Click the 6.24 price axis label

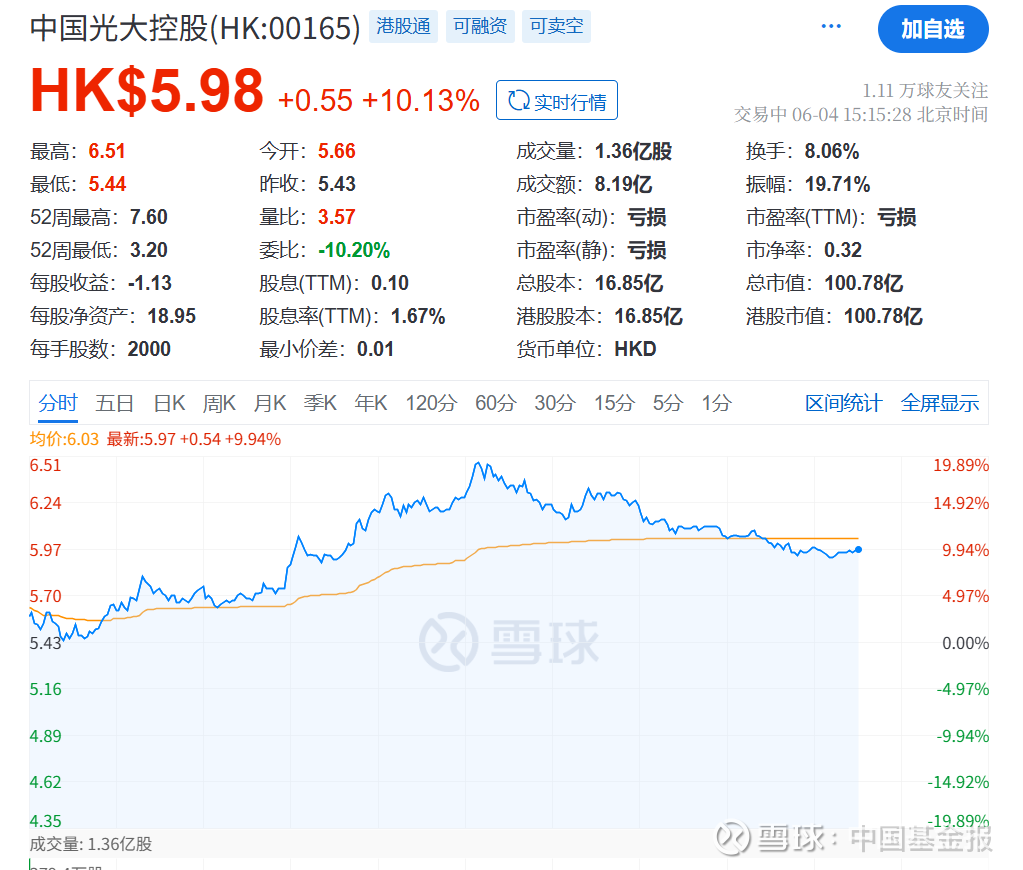(46, 503)
